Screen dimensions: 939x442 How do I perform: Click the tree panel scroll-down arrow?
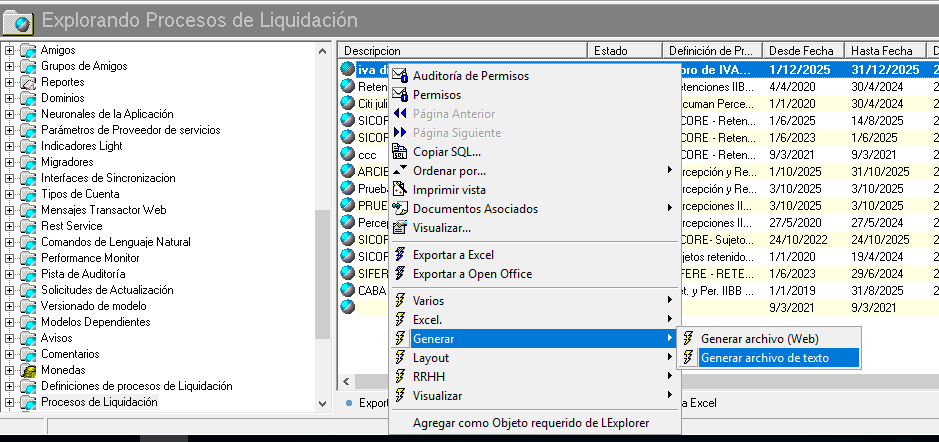coord(323,404)
